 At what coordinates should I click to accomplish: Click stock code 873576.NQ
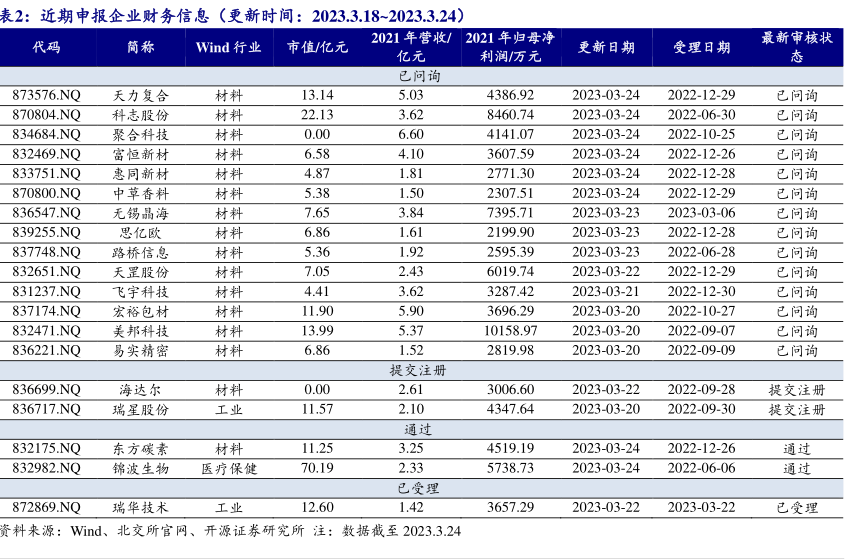coord(46,95)
